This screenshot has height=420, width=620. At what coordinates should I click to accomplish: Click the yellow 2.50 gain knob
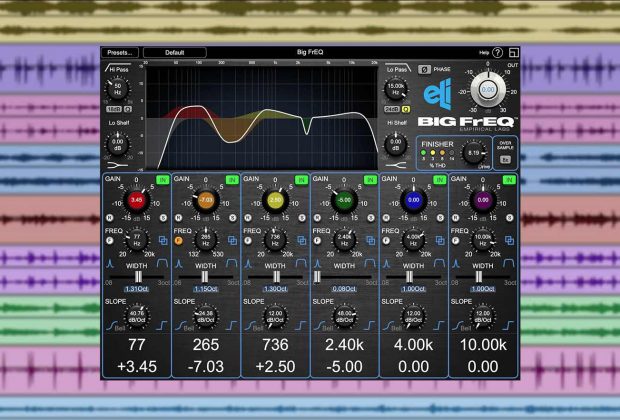275,200
